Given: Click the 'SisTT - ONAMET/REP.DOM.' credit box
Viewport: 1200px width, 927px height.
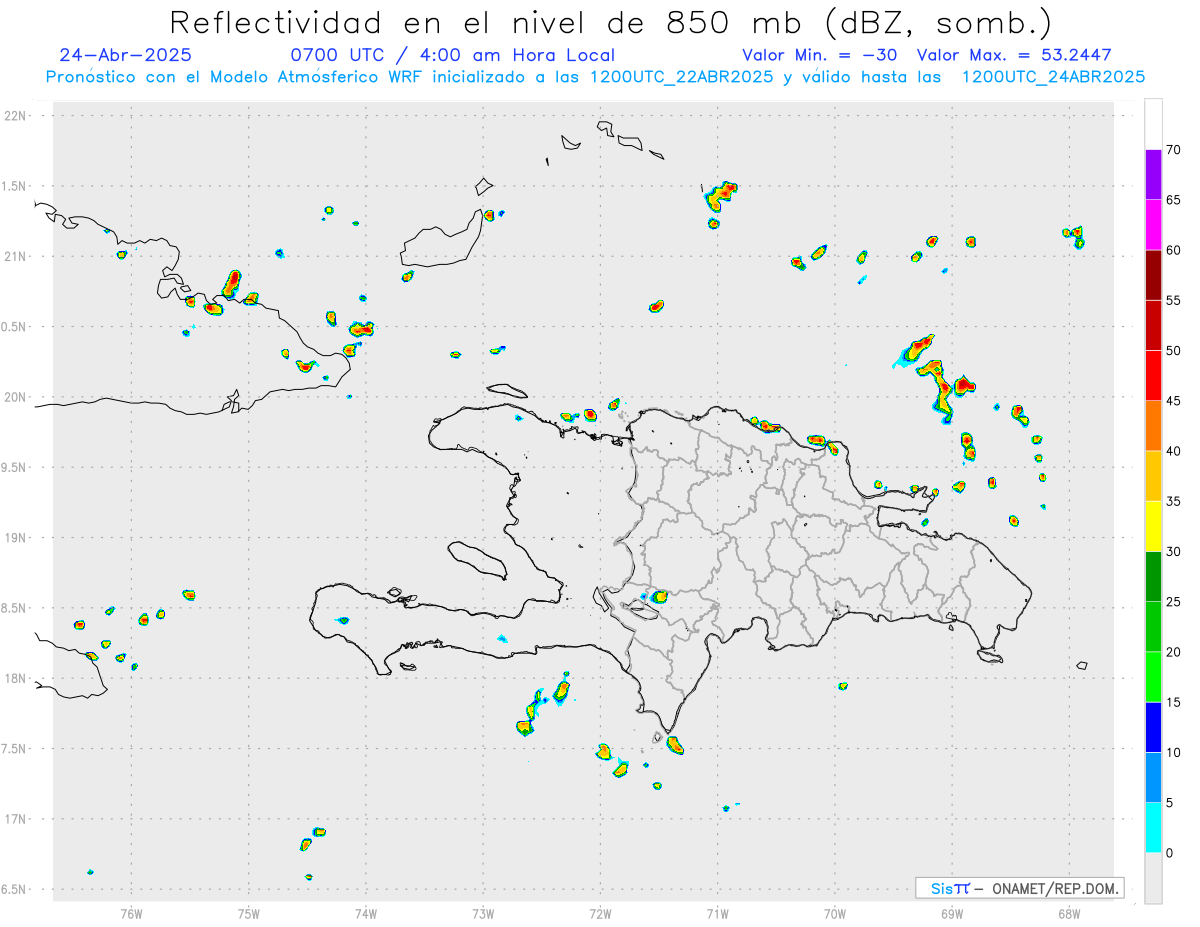Looking at the screenshot, I should click(1020, 888).
